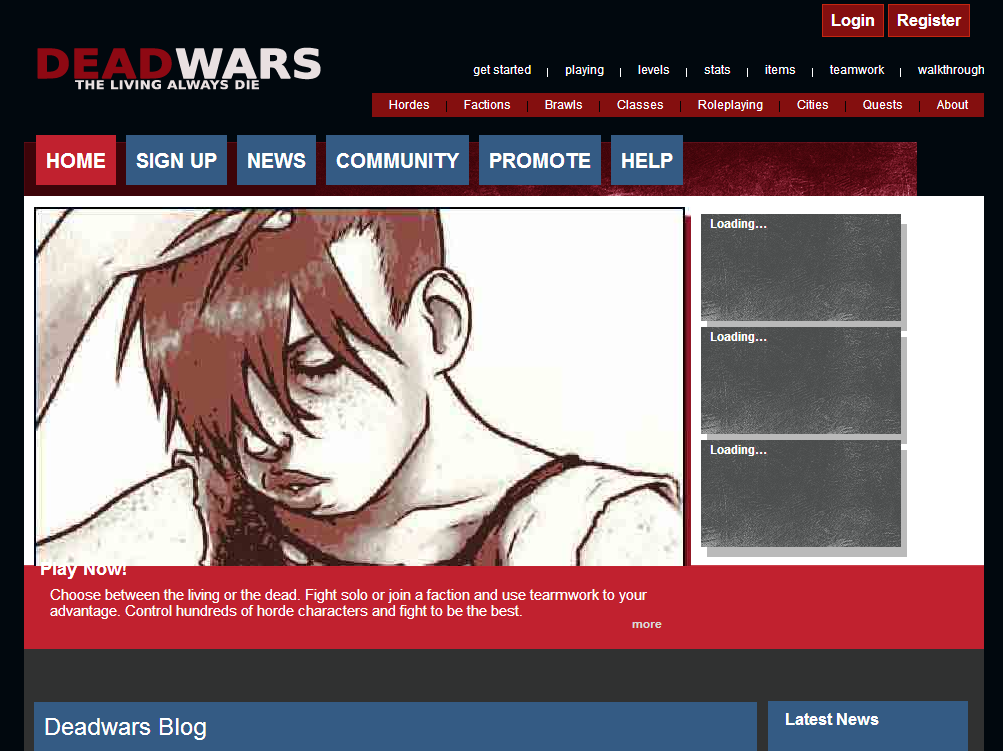
Task: Switch to the COMMUNITY tab
Action: pos(397,160)
